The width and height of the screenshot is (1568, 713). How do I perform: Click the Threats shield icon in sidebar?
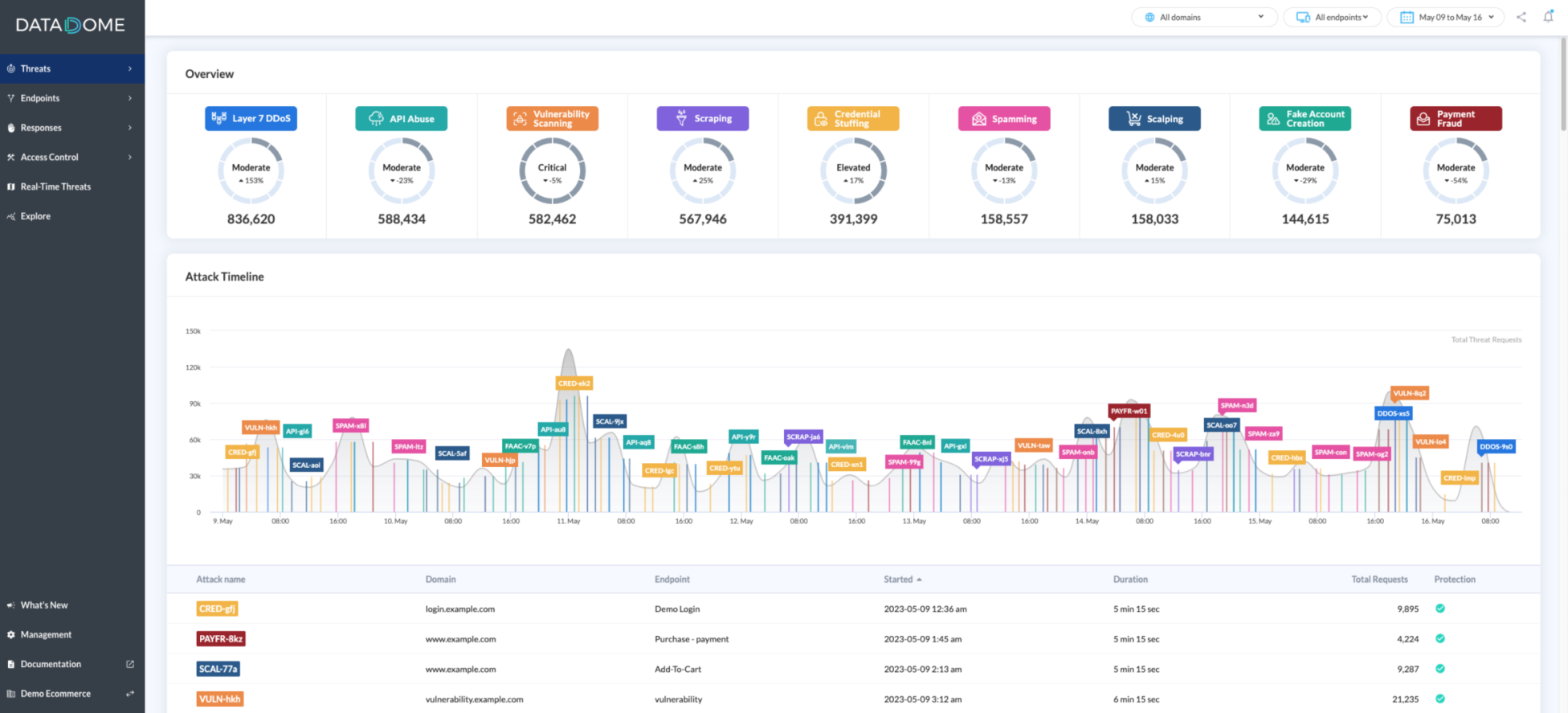coord(10,69)
